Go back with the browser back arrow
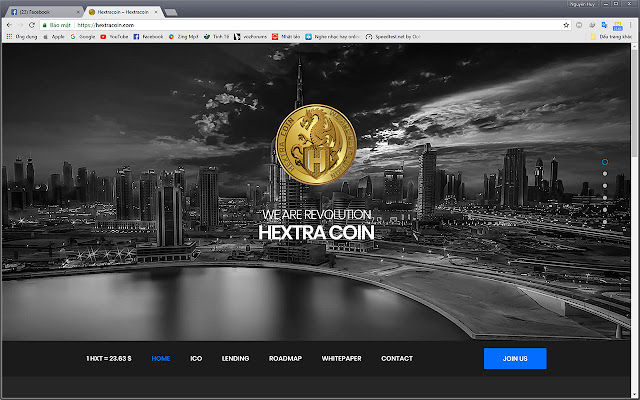Viewport: 640px width, 400px height. (9, 25)
